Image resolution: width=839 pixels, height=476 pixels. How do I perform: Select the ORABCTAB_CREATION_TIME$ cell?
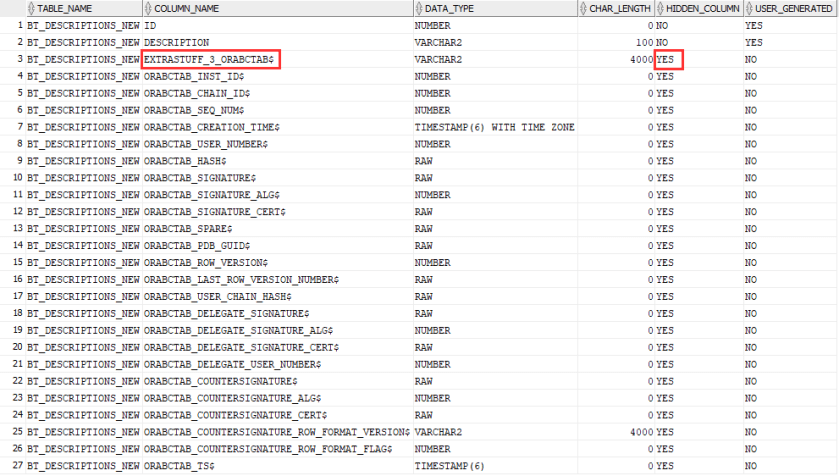tap(213, 127)
